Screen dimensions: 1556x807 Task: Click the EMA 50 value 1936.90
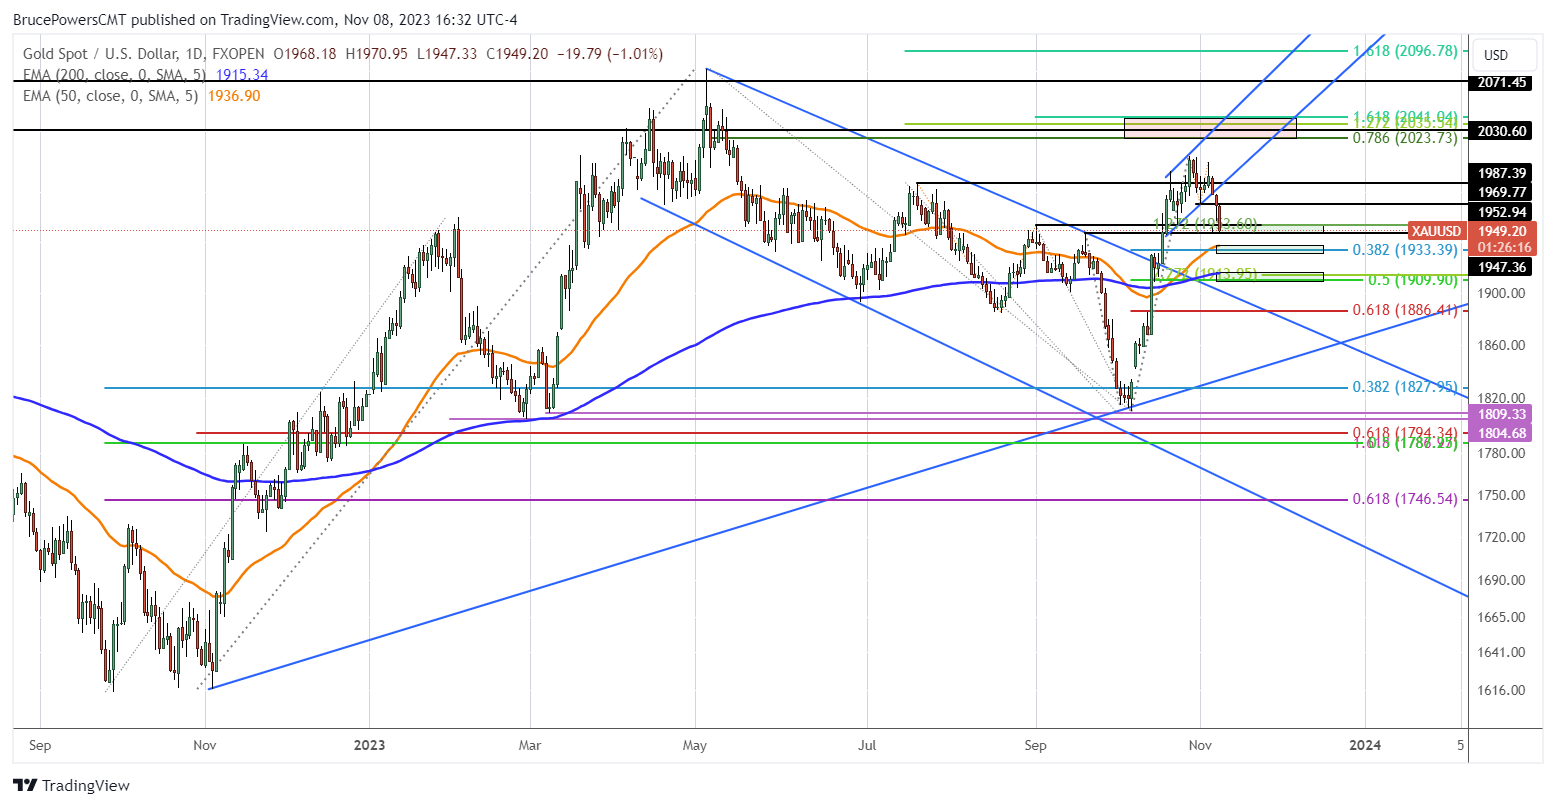234,96
